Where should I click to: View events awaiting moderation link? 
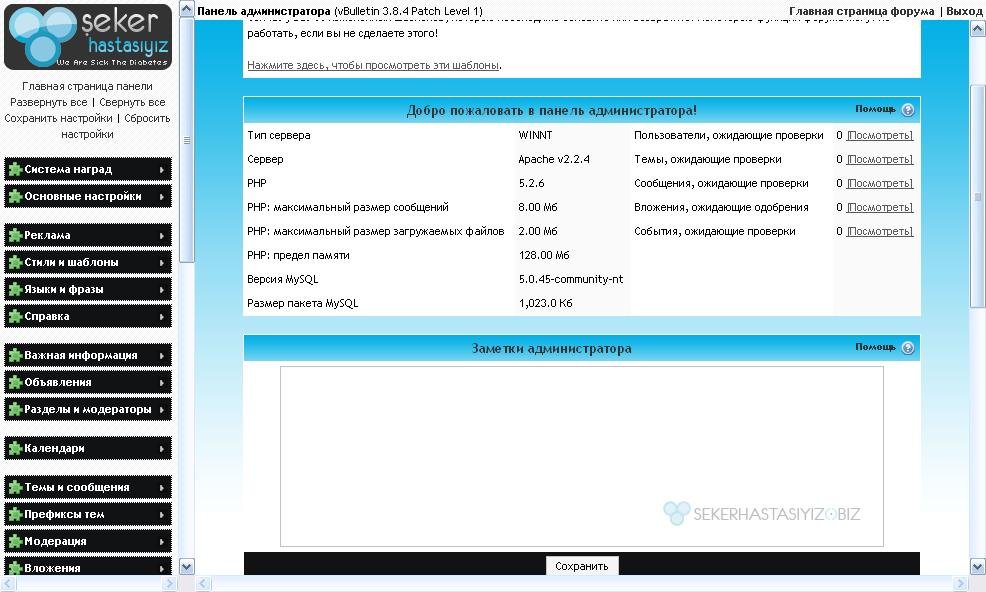pos(880,232)
